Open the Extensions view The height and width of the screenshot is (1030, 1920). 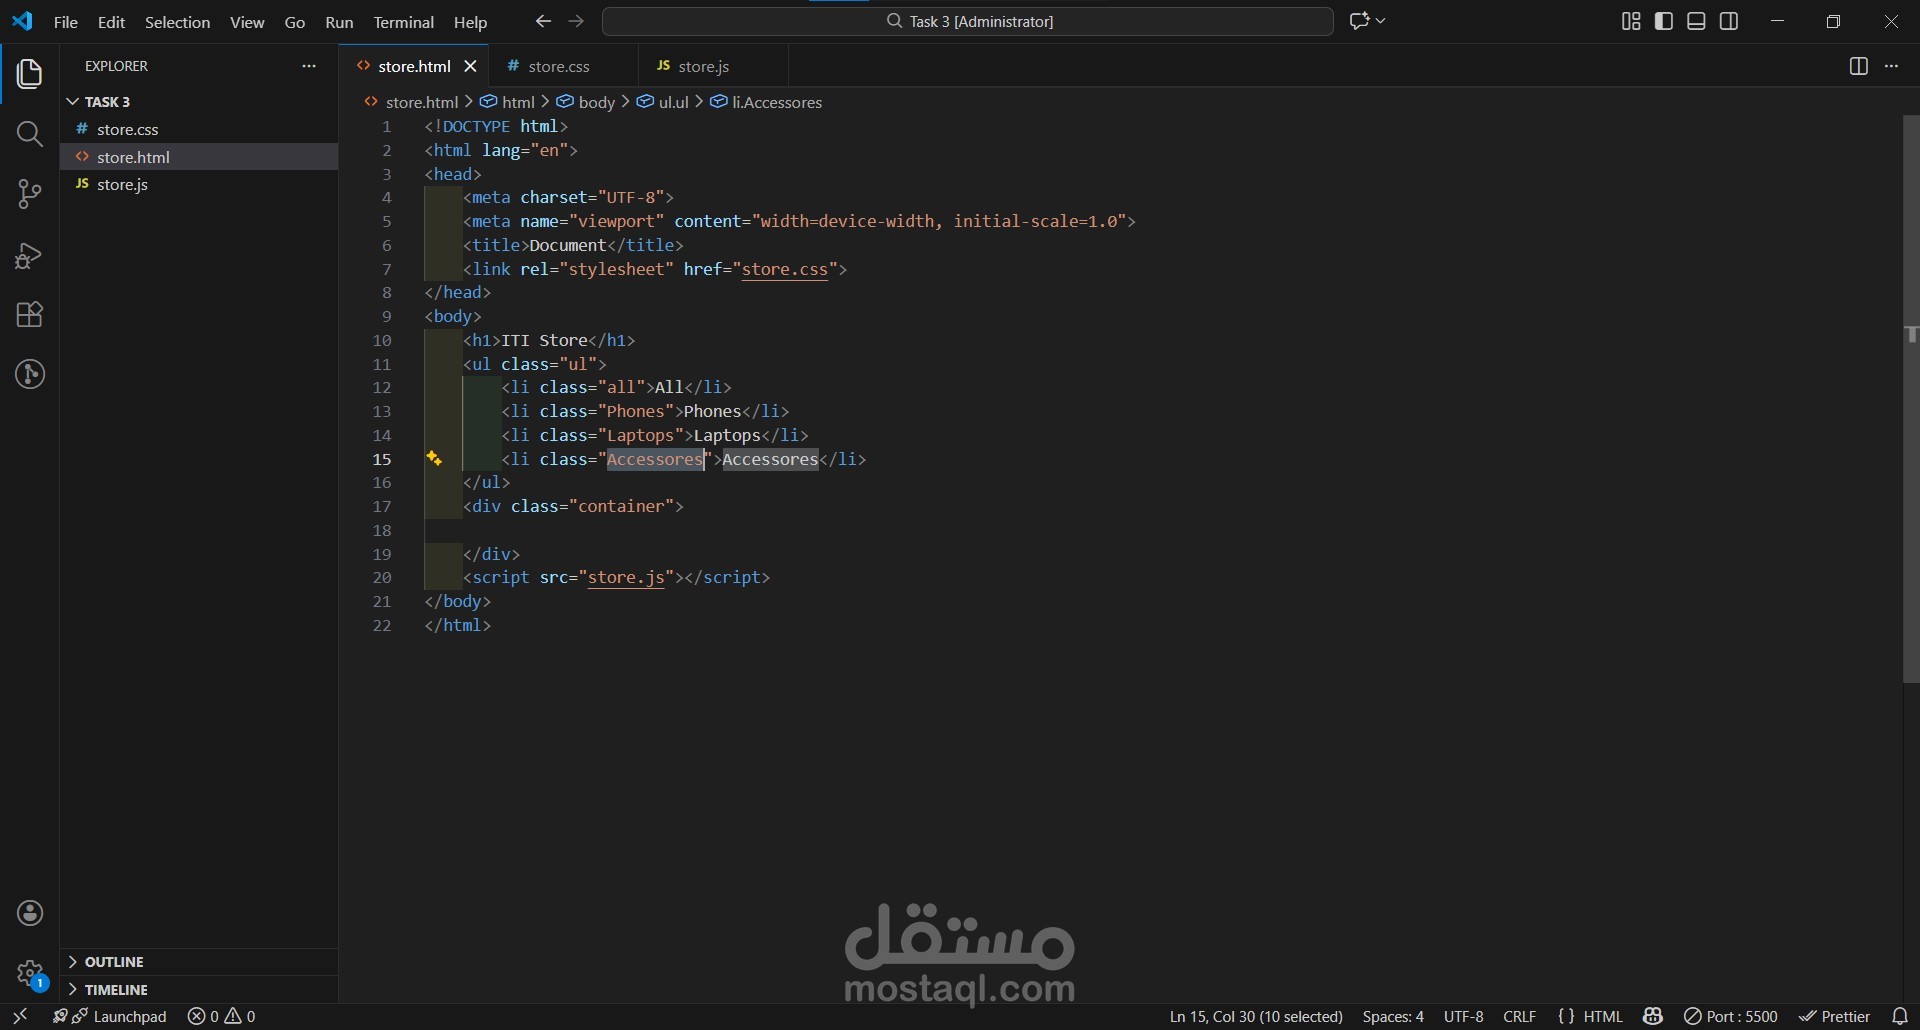pos(30,315)
